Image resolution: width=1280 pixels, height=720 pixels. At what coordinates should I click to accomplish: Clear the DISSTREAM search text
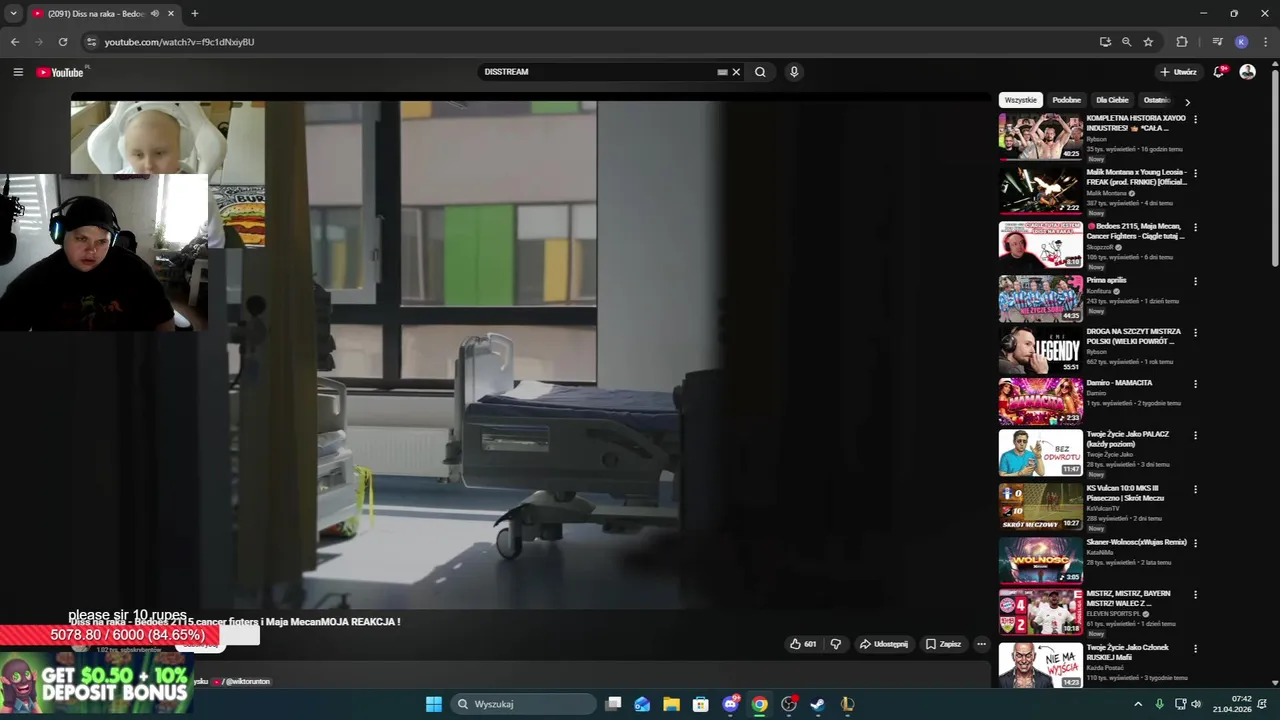tap(736, 72)
